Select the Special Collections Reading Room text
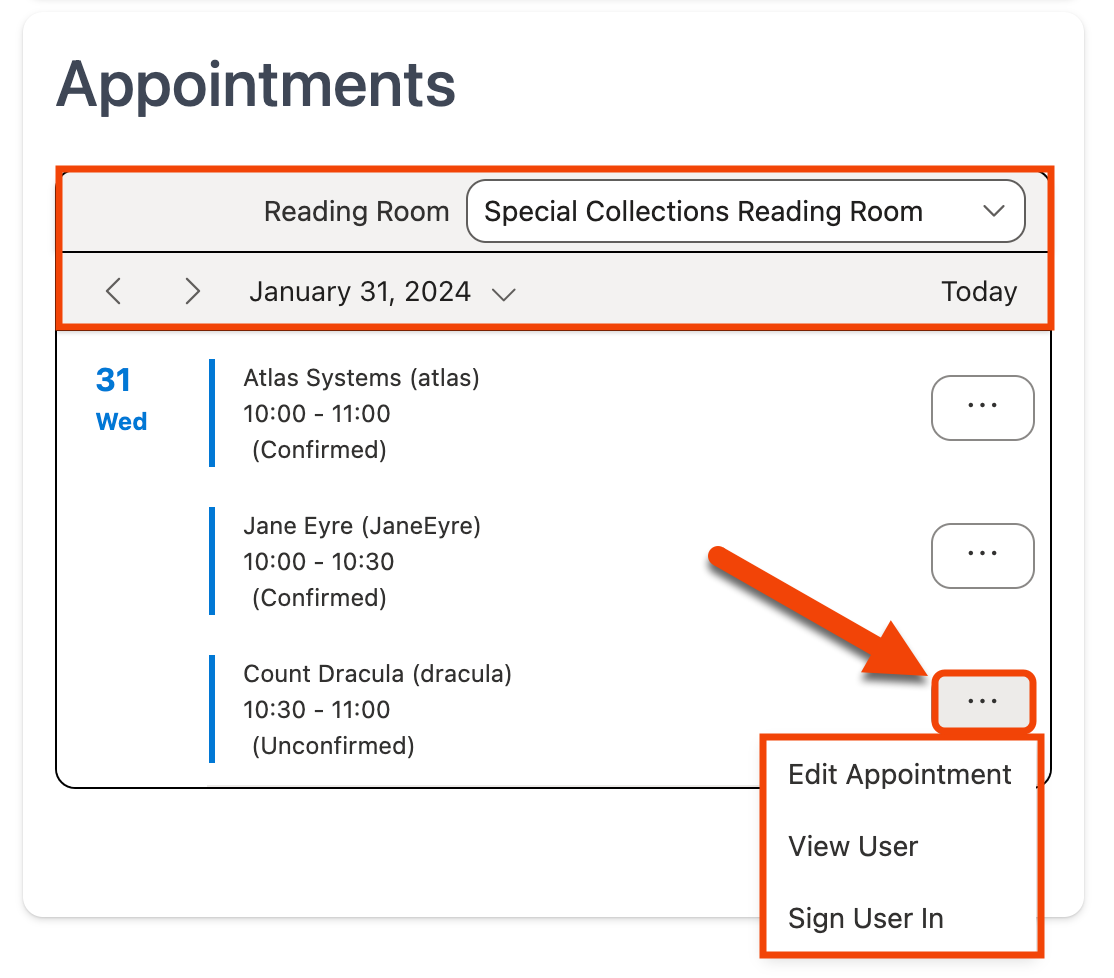1114x978 pixels. click(x=703, y=211)
